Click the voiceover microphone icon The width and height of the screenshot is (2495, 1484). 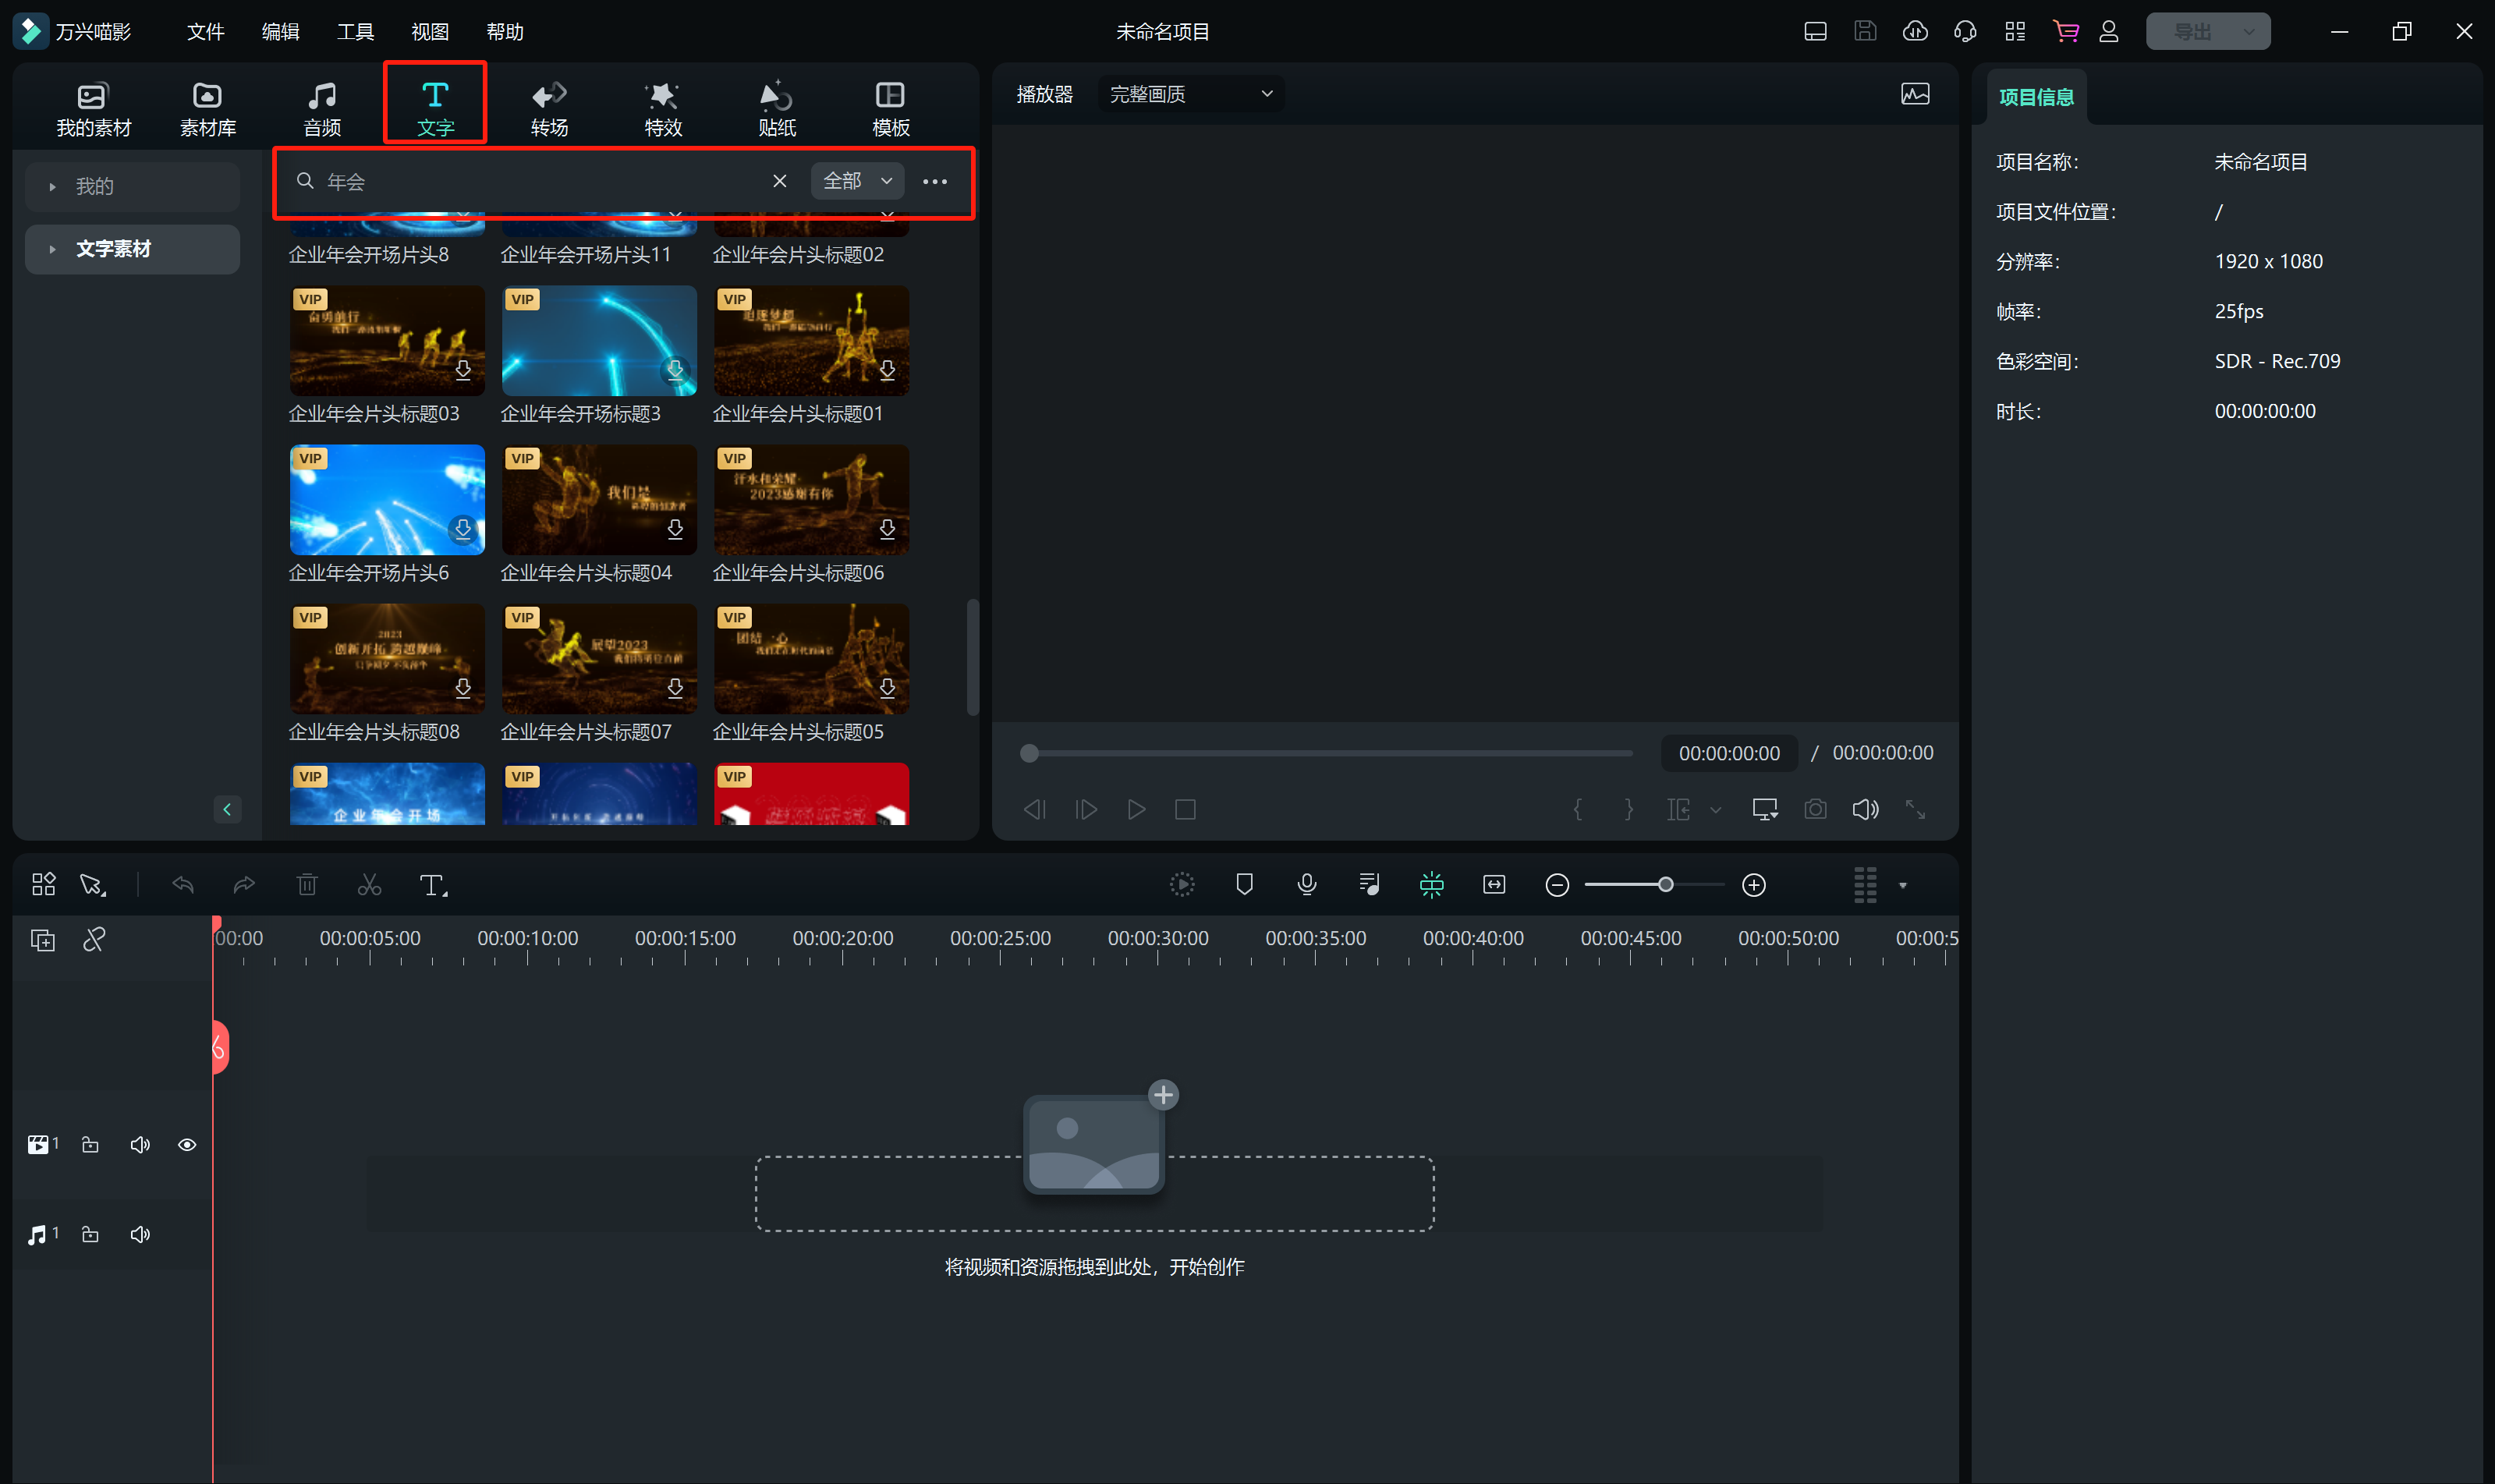point(1306,884)
